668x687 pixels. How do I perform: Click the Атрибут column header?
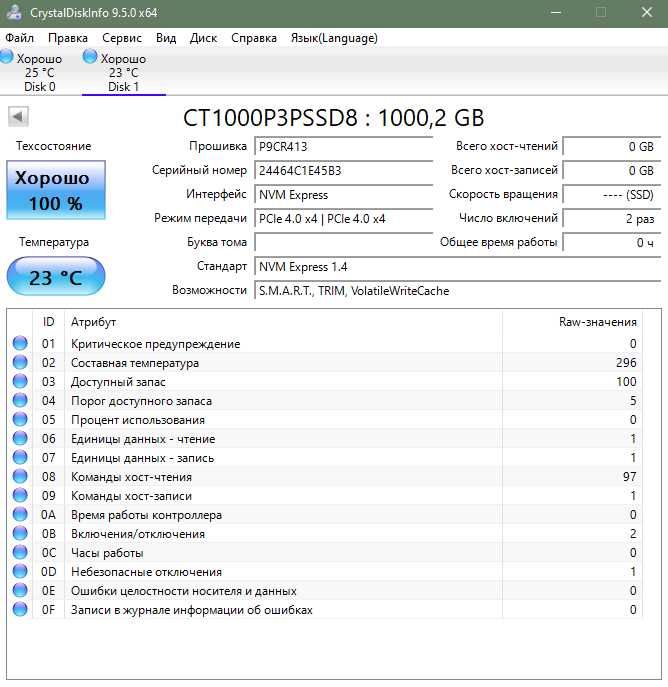pyautogui.click(x=283, y=322)
